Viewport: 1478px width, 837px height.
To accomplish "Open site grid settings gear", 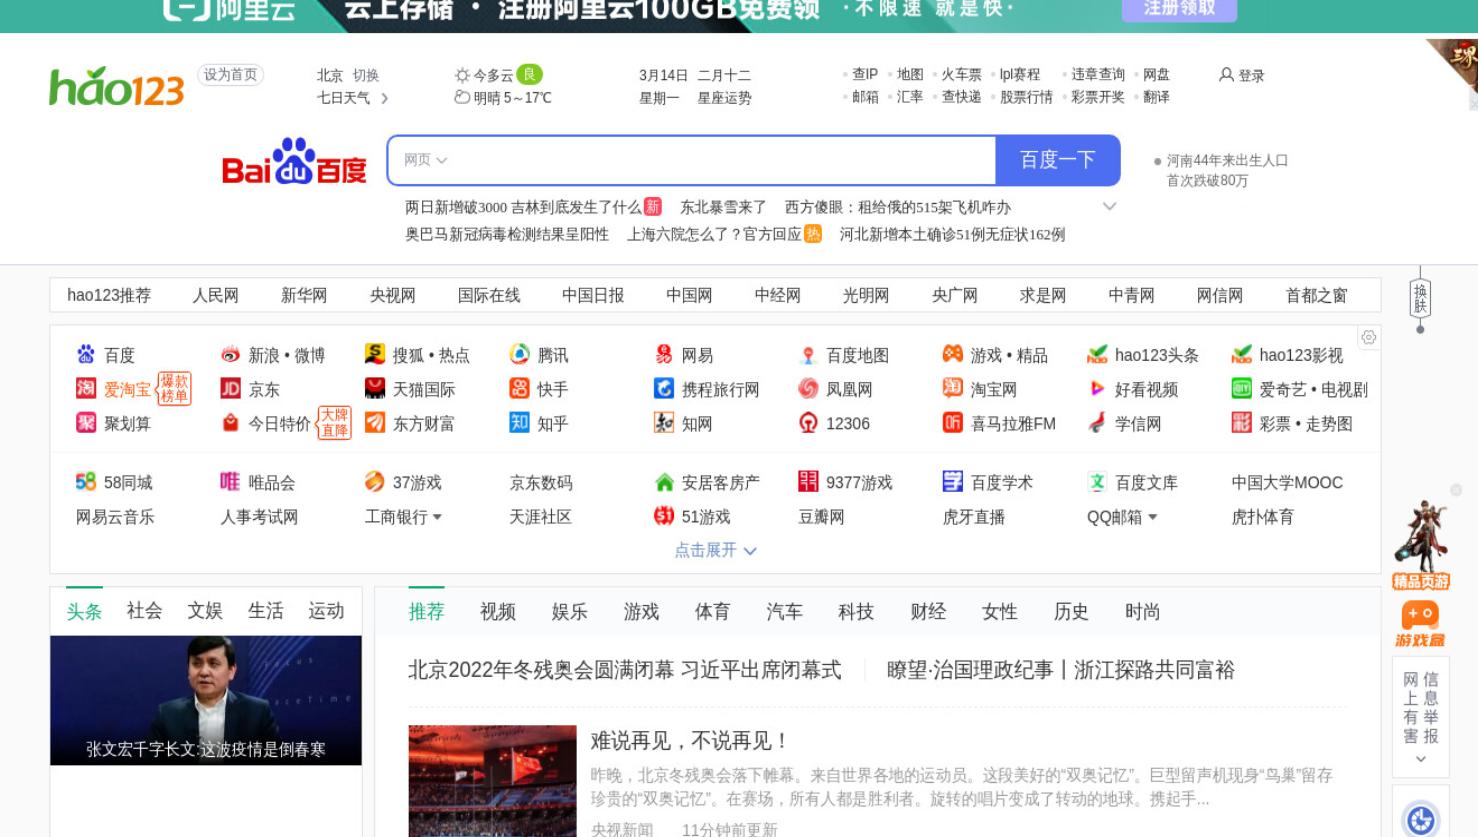I will 1369,338.
